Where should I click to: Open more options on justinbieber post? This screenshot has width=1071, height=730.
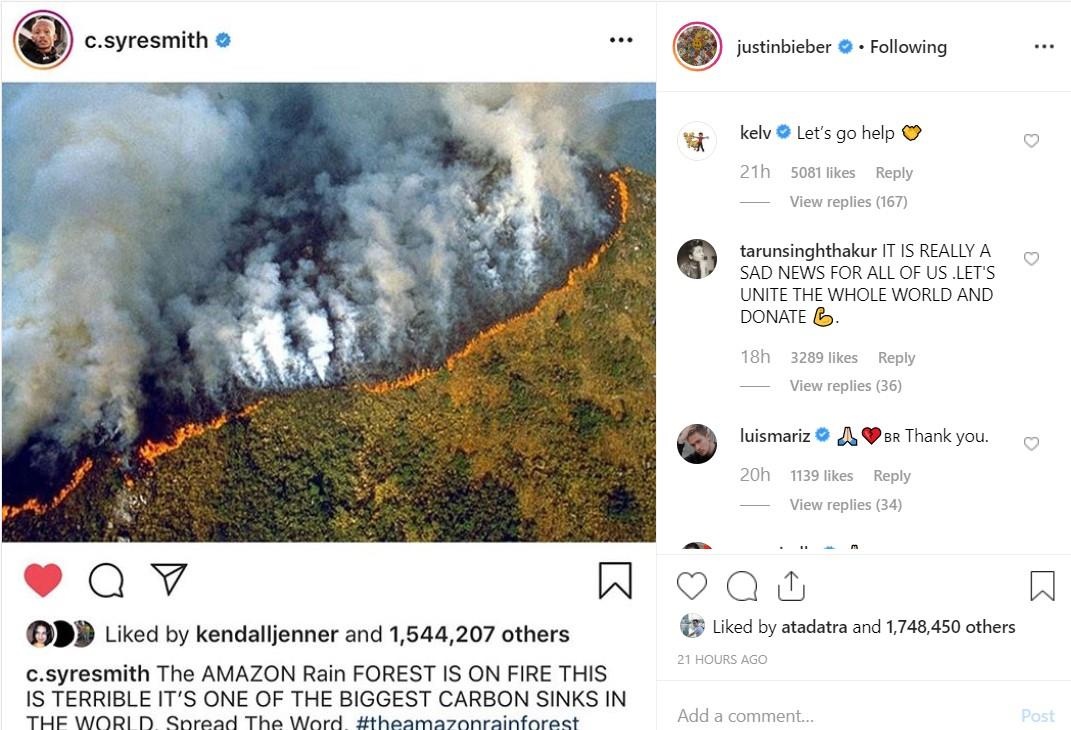[1044, 47]
